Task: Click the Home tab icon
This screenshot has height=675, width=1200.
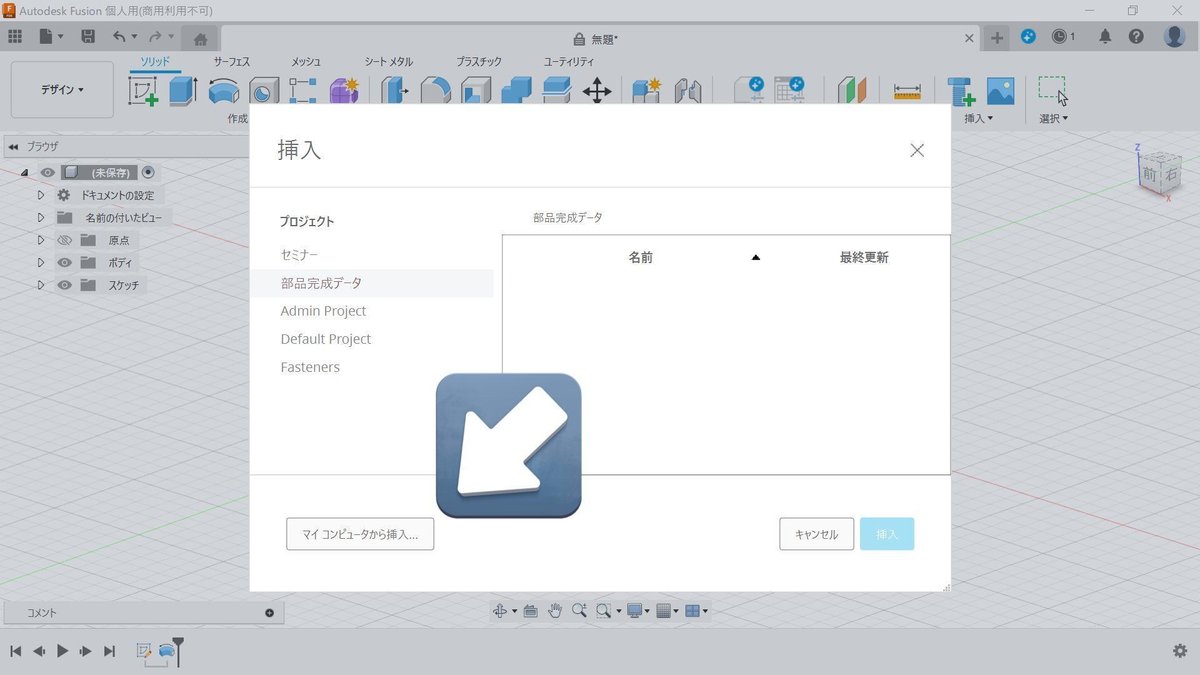Action: tap(200, 38)
